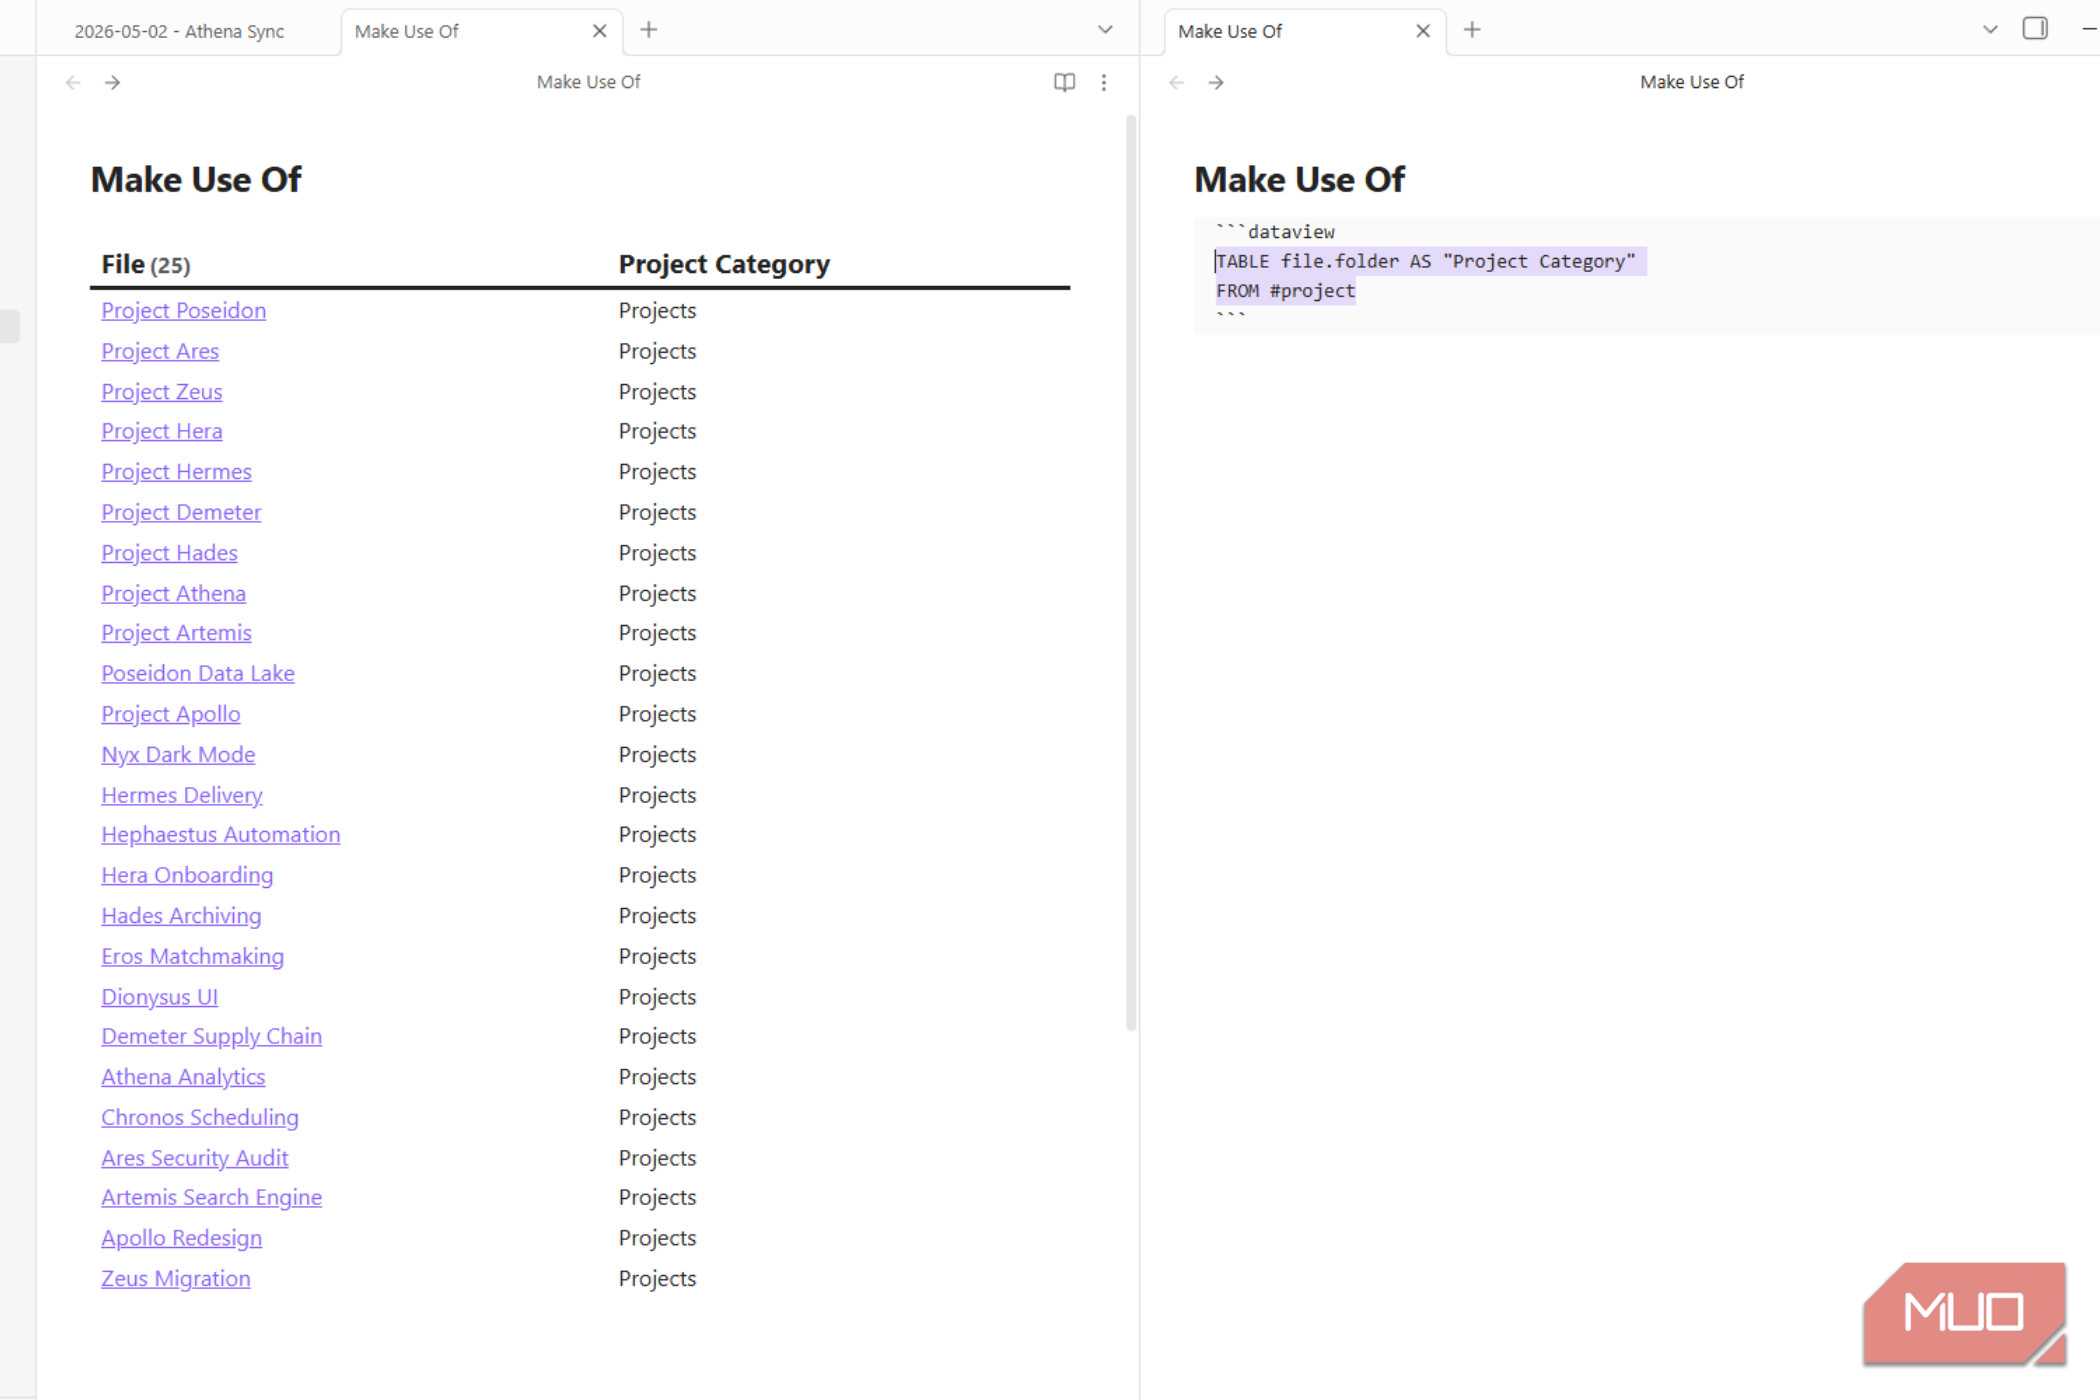Click the left pane title bar Make Use Of
The width and height of the screenshot is (2100, 1400).
588,82
